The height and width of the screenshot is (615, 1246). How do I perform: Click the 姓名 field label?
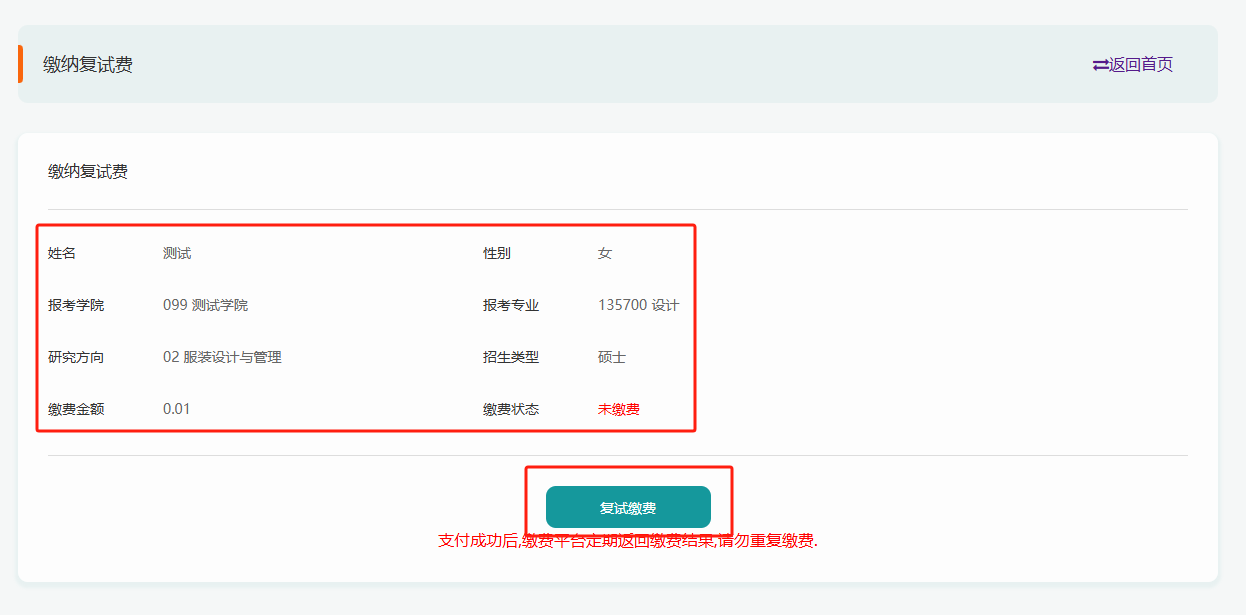(62, 253)
